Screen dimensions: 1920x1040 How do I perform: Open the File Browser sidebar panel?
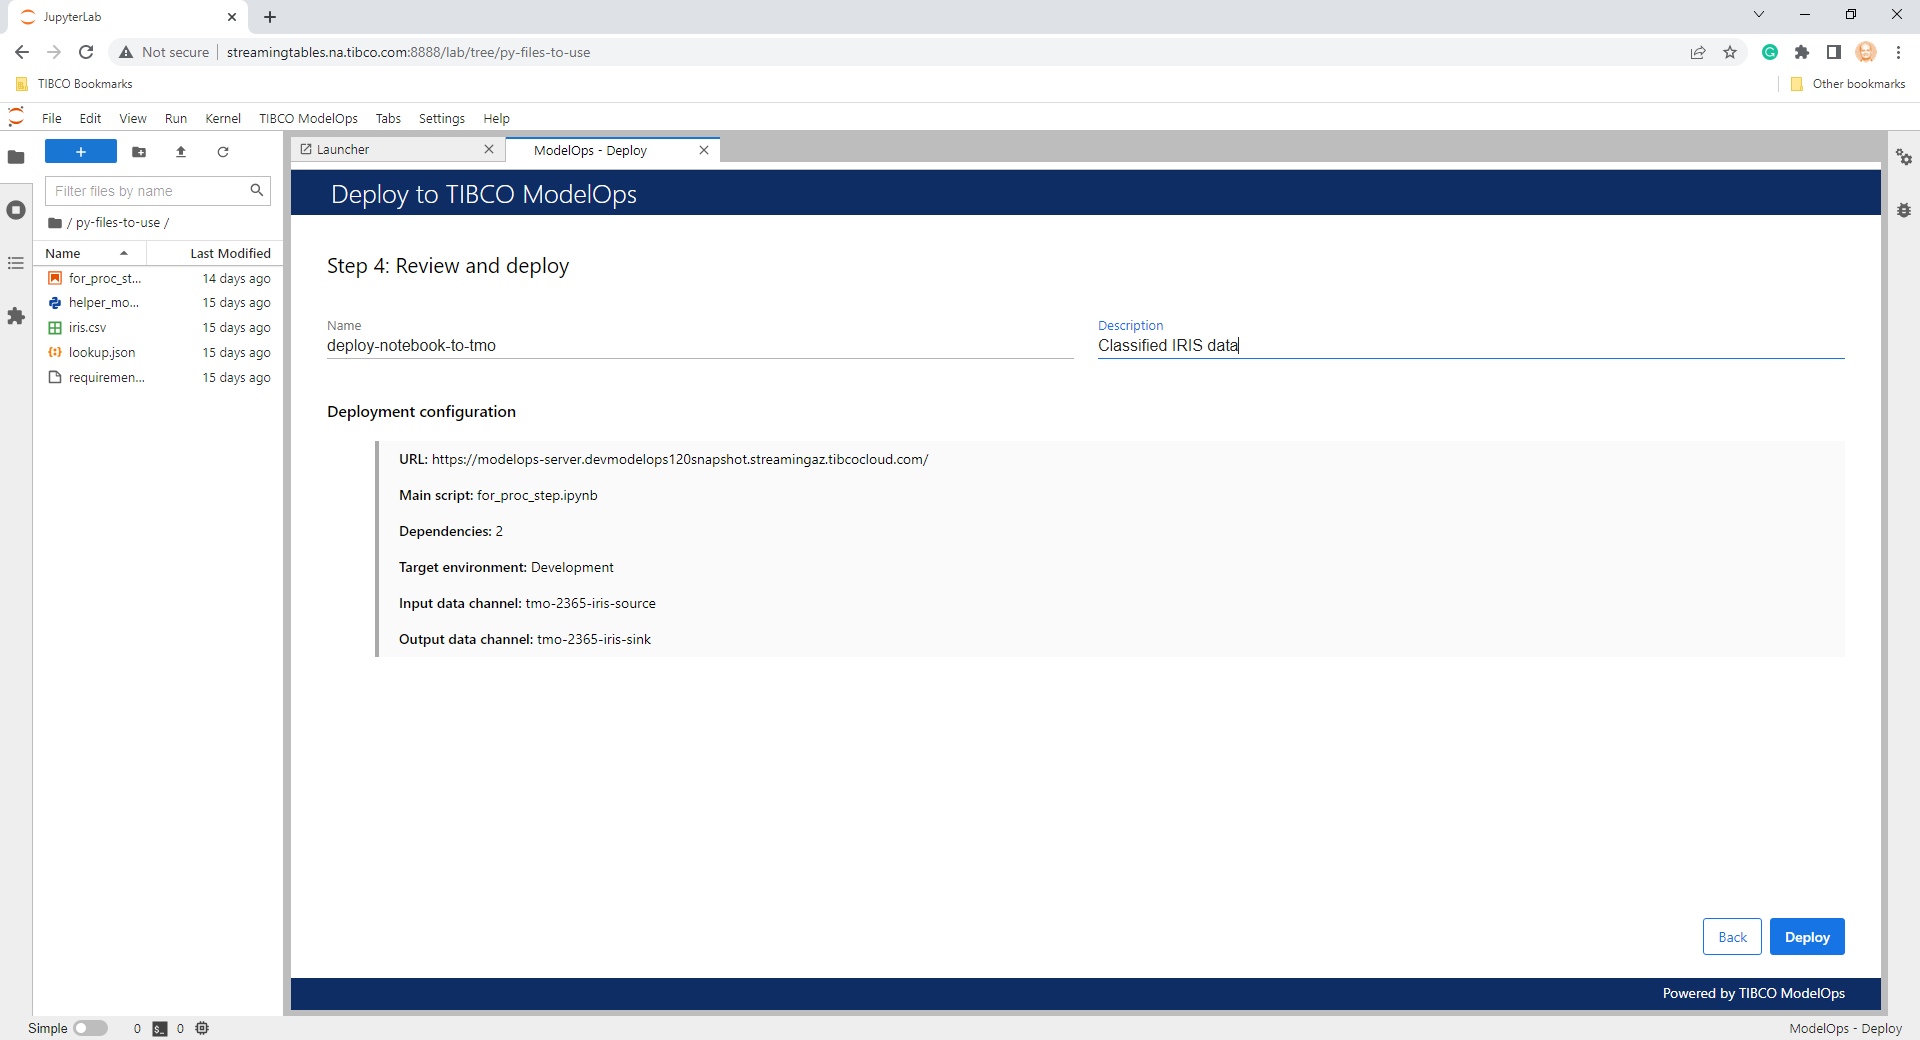16,157
